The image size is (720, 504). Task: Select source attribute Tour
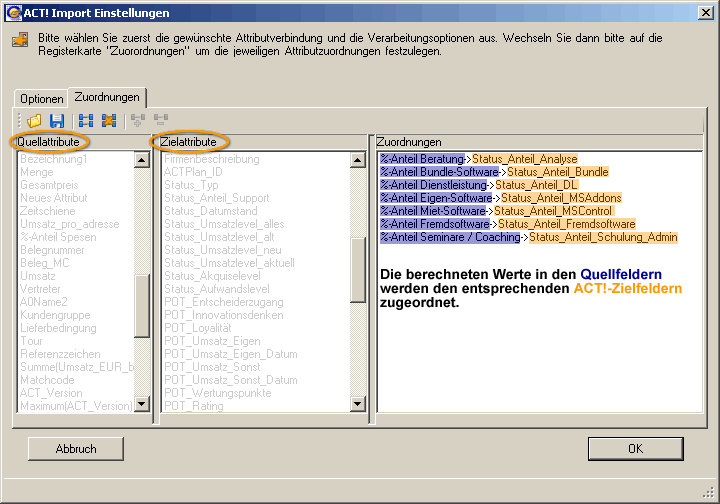(31, 341)
